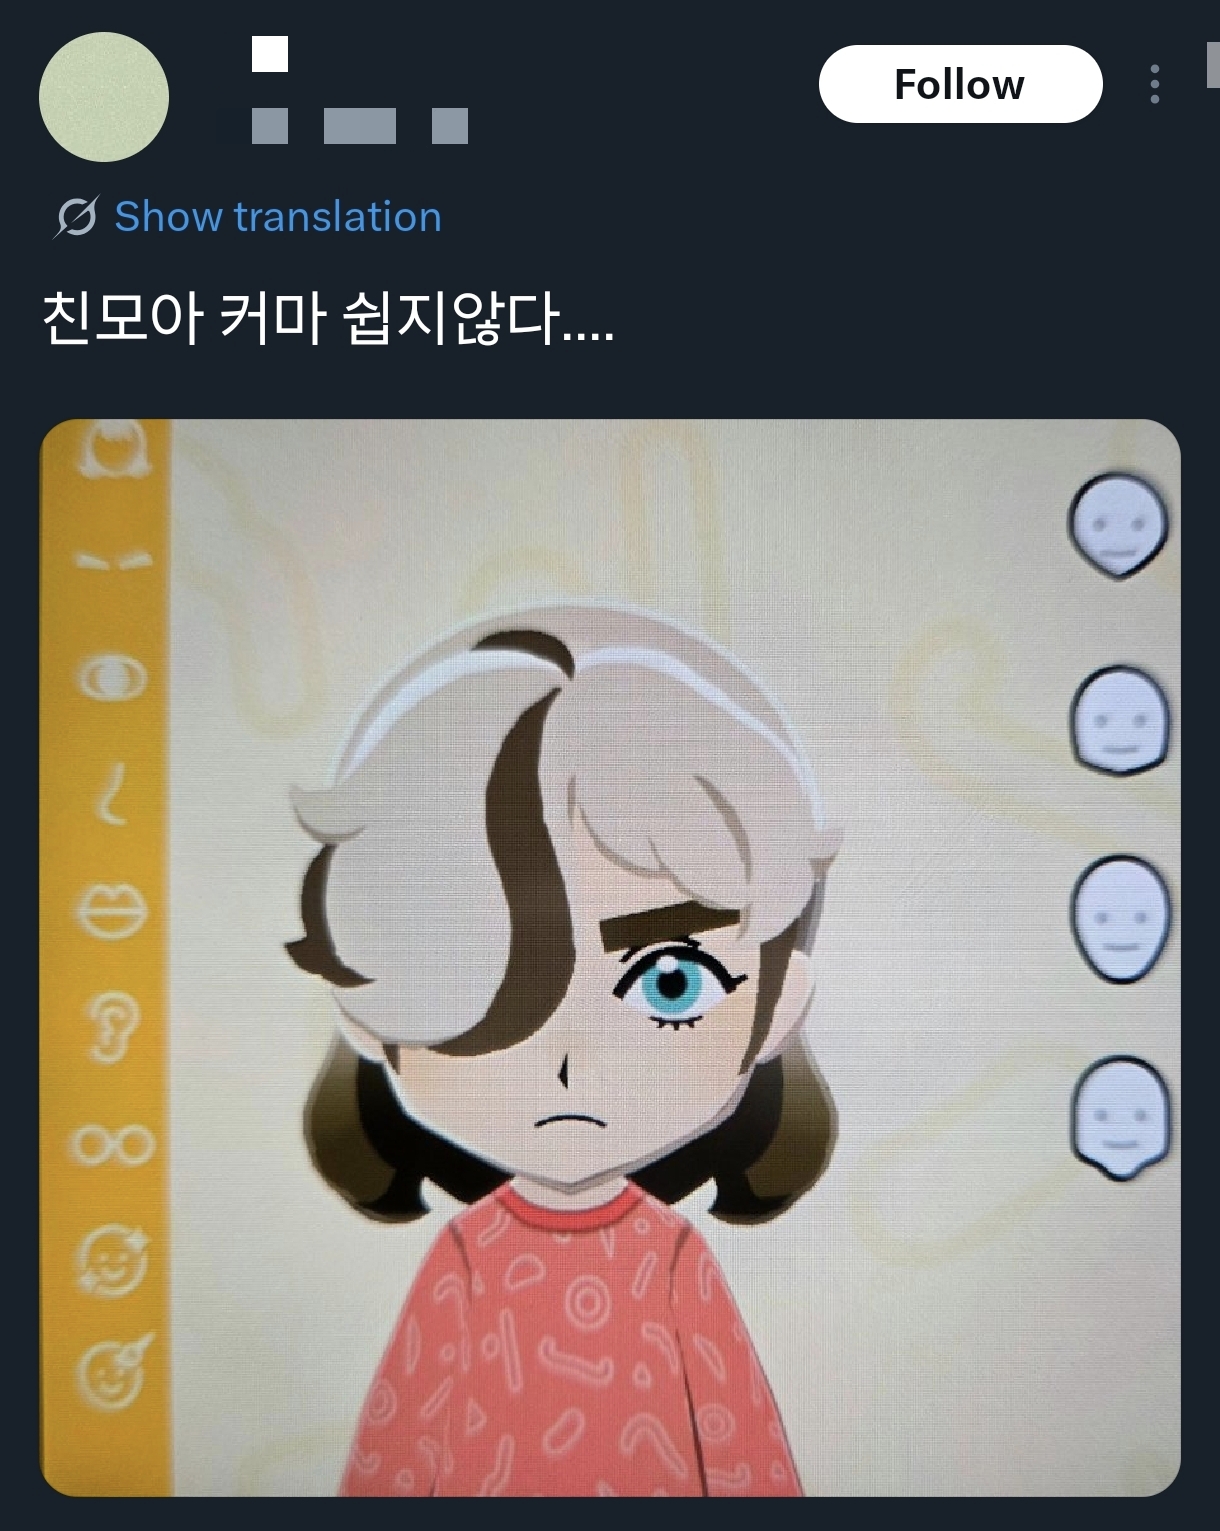The image size is (1220, 1531).
Task: Open the mouth lips category
Action: coord(112,910)
